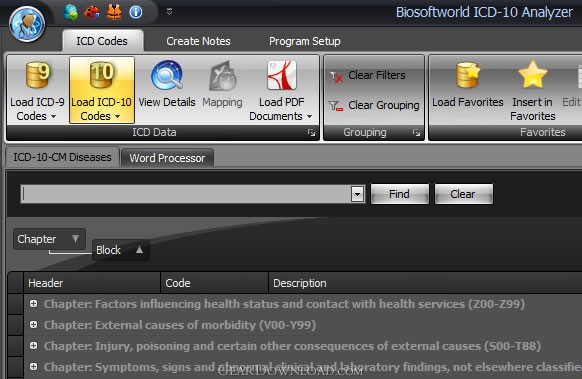Expand Factors influencing health status chapter

coord(33,304)
